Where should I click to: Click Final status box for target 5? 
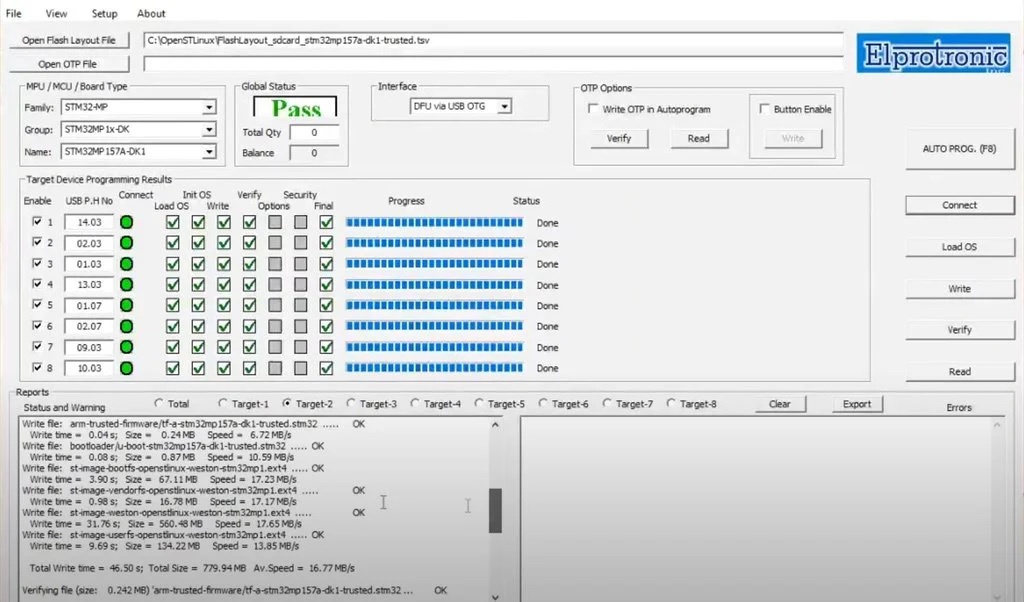[326, 306]
